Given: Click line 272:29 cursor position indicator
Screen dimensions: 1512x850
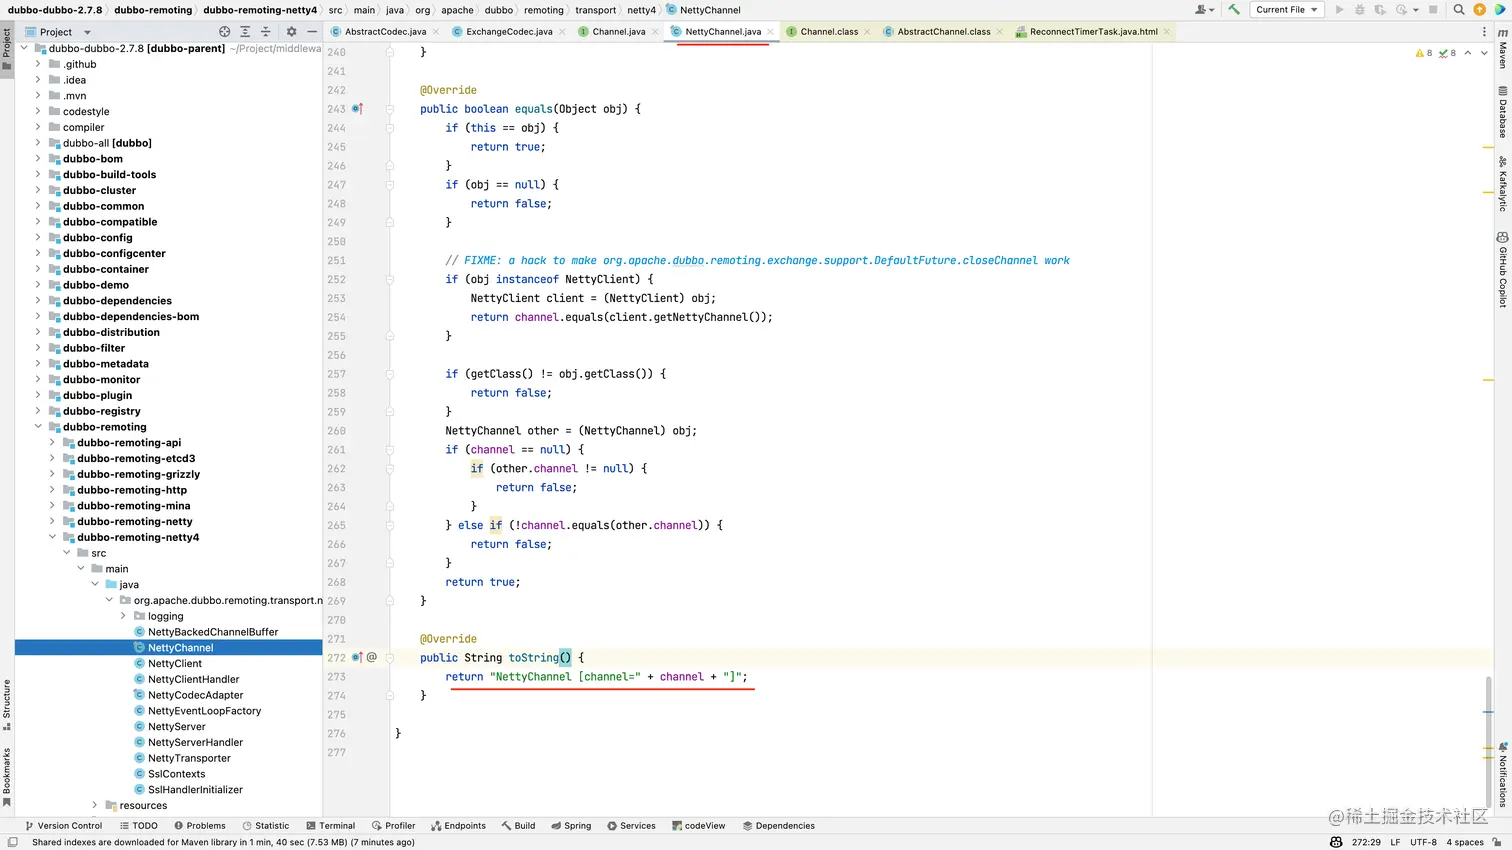Looking at the screenshot, I should [1366, 842].
